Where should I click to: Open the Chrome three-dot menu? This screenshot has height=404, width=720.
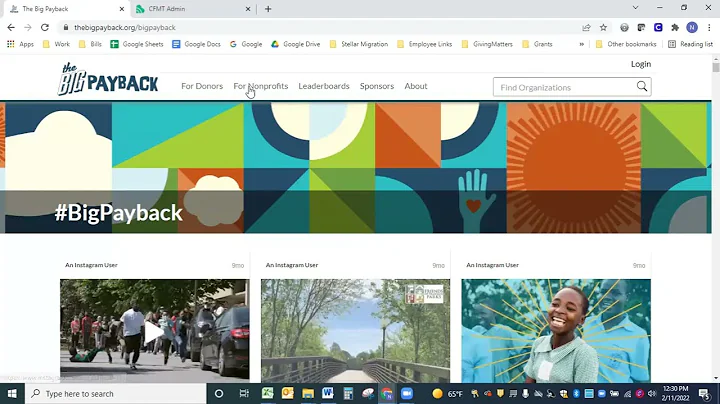[x=709, y=28]
